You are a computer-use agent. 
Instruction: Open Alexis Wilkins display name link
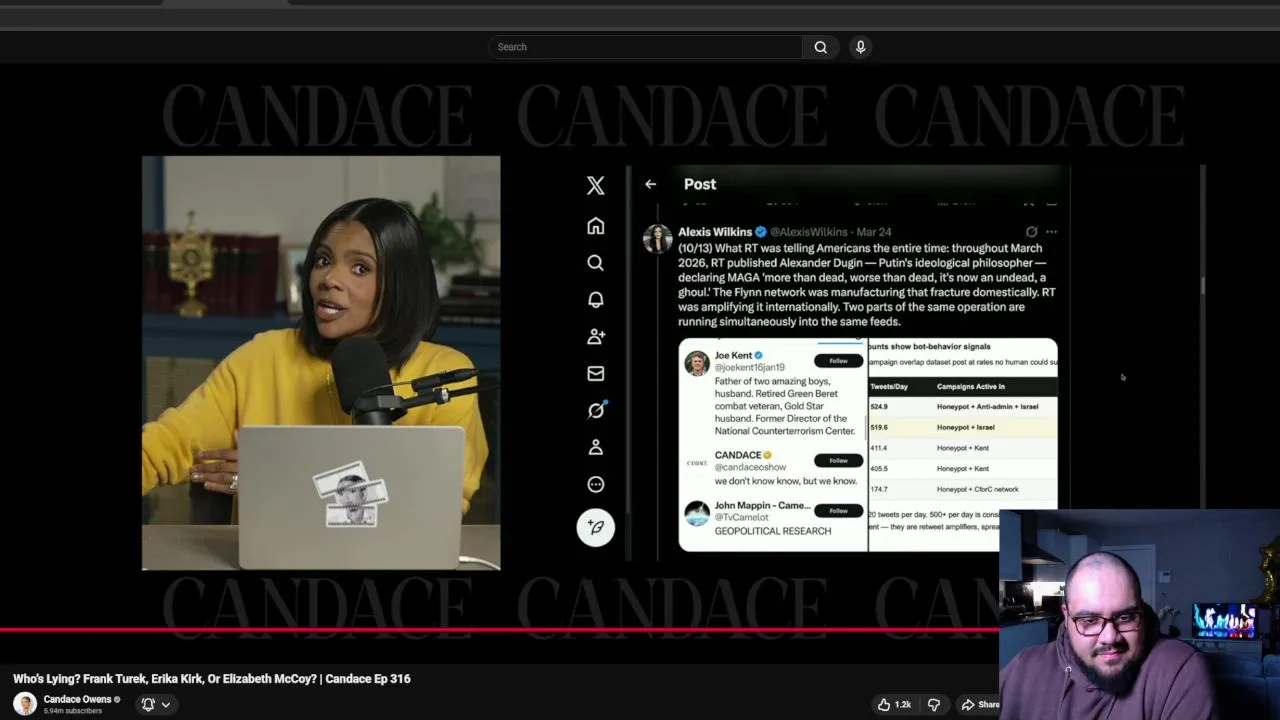(x=715, y=232)
